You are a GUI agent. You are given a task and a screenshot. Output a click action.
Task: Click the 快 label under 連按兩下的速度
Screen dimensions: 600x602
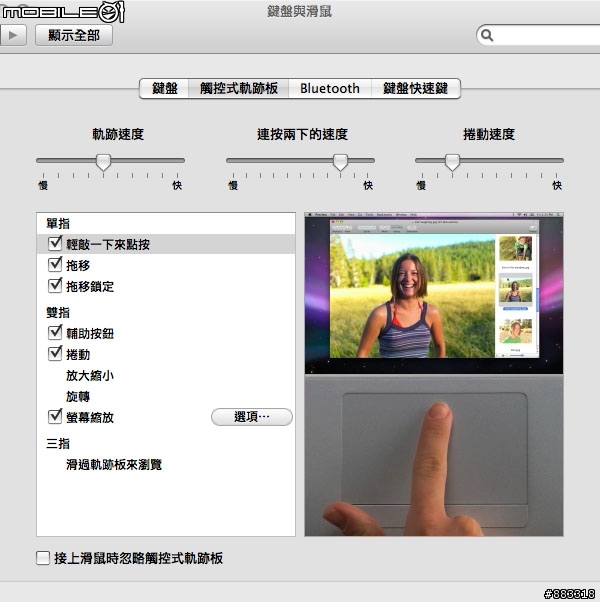pos(368,185)
